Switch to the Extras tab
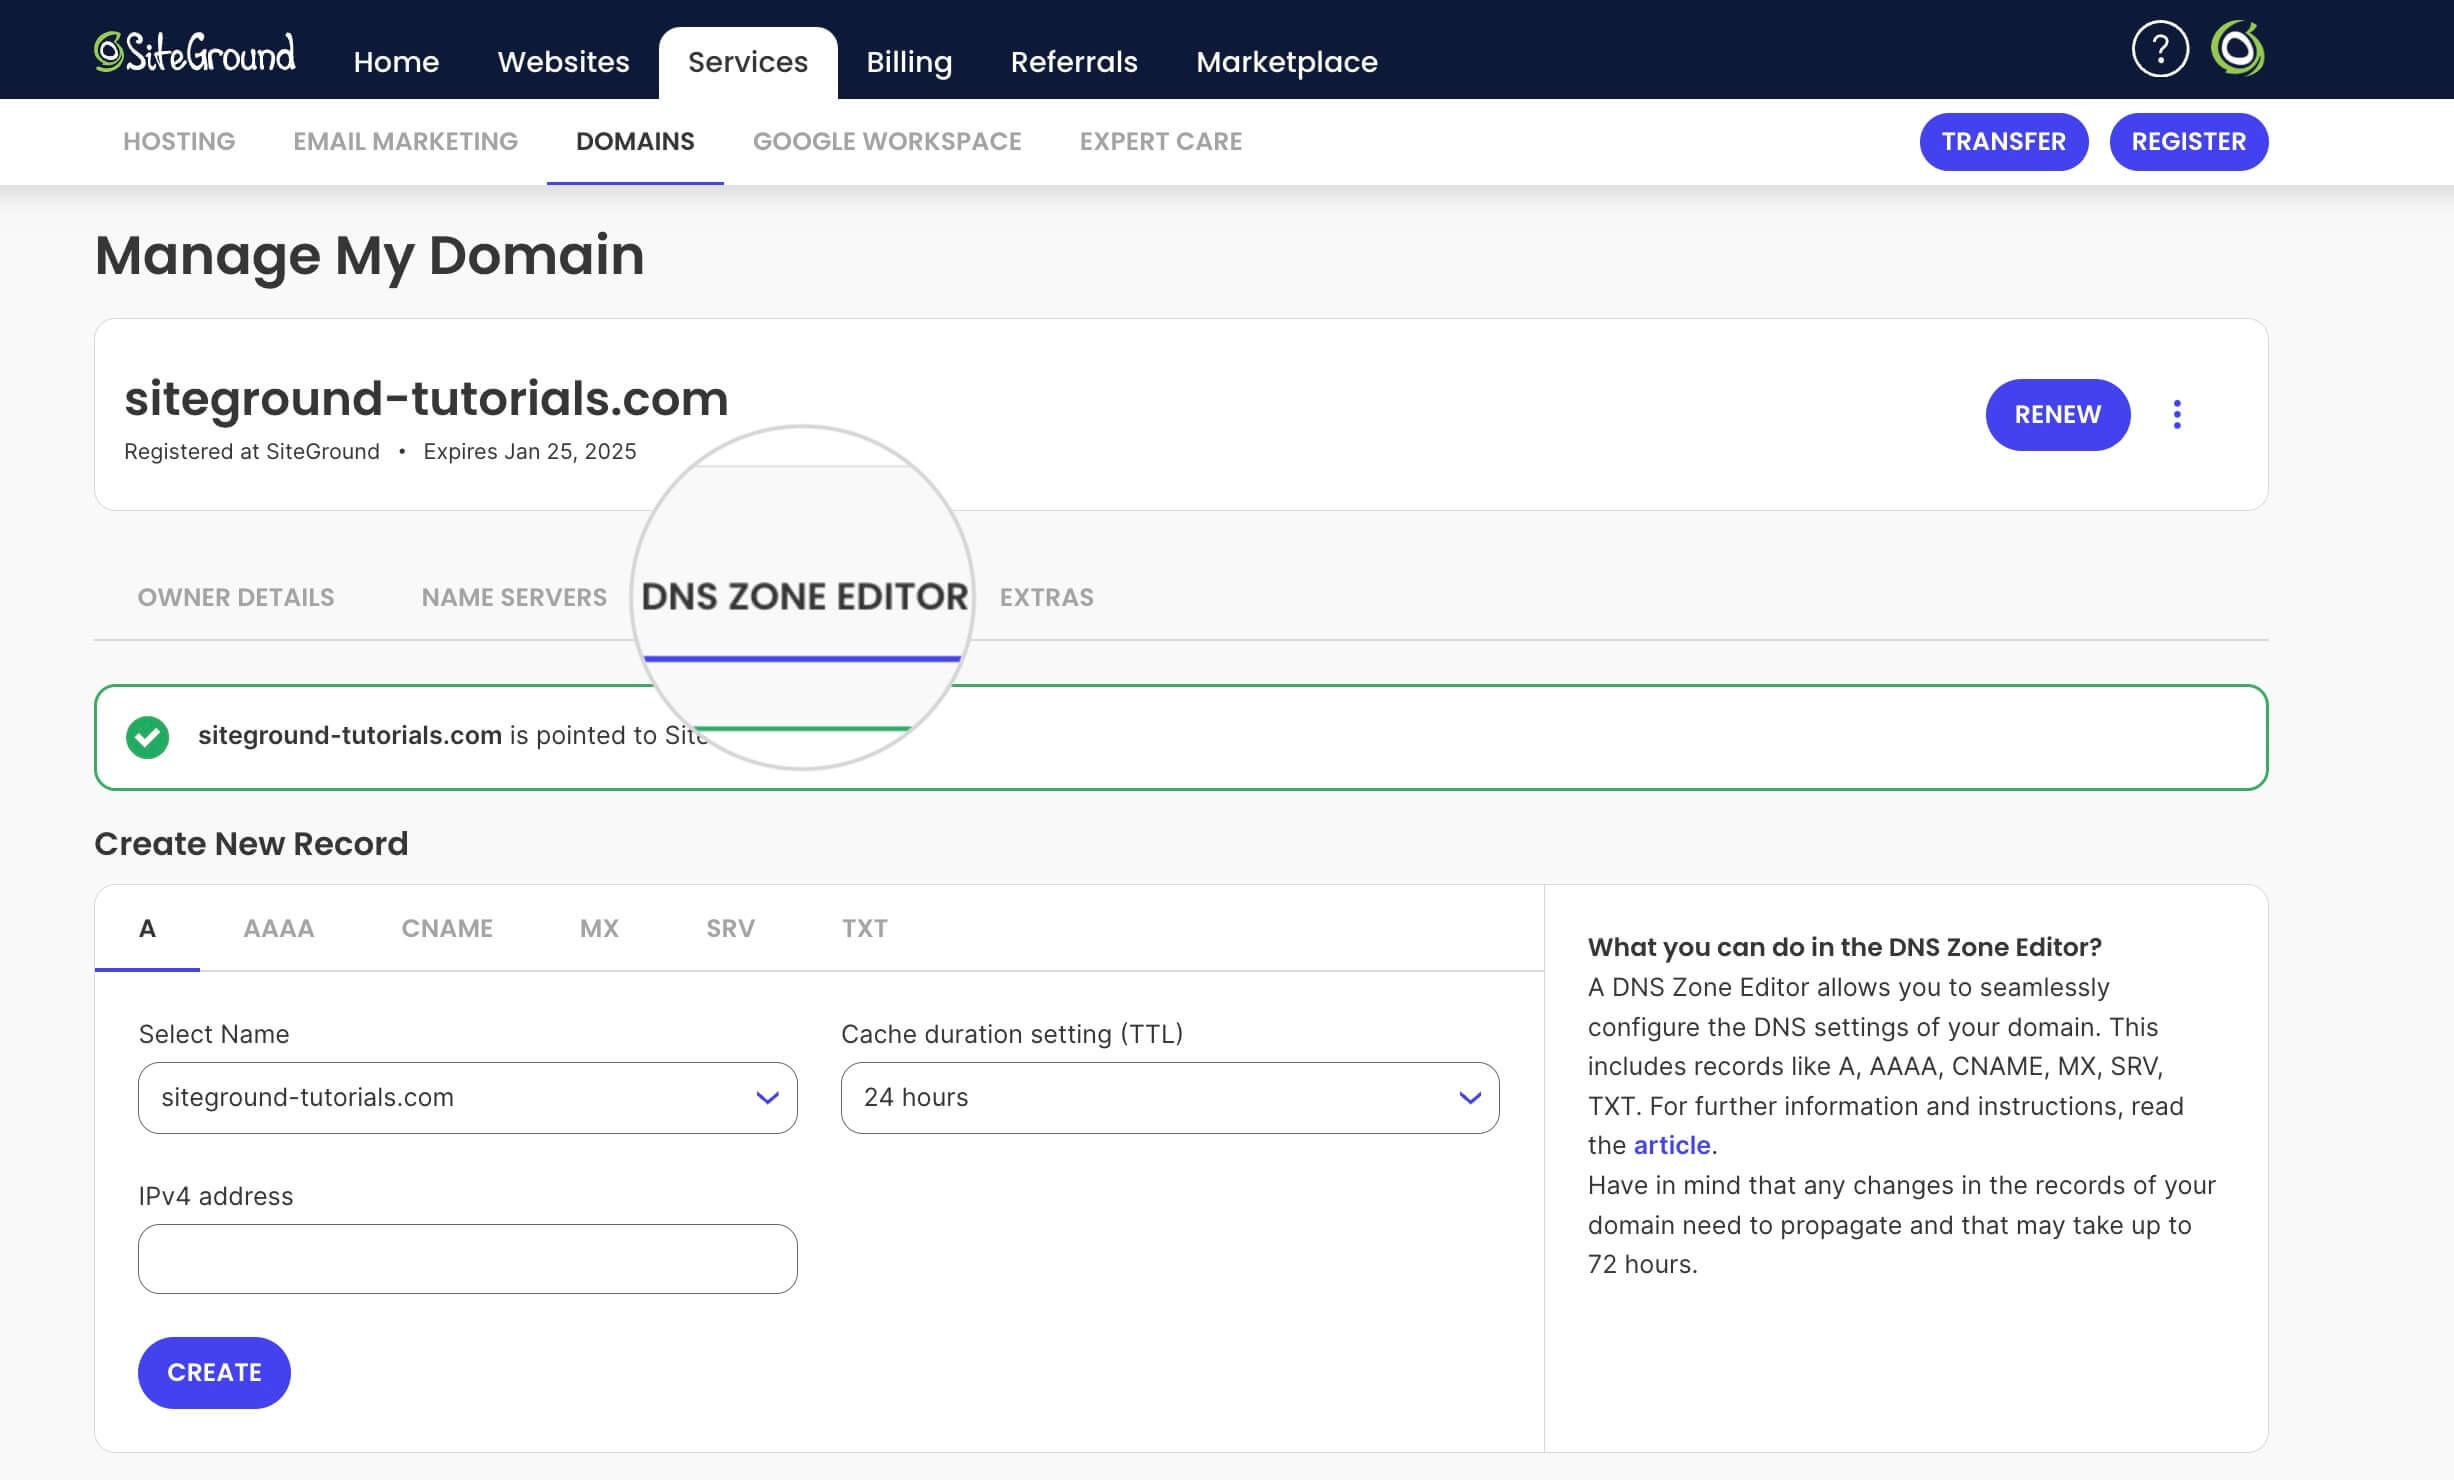This screenshot has height=1480, width=2454. (x=1046, y=597)
